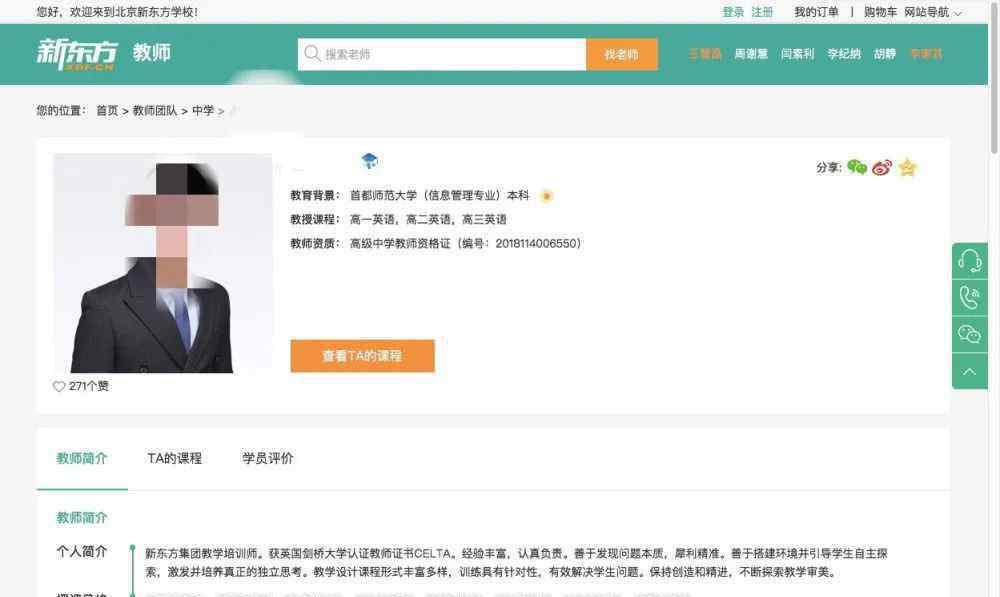The image size is (1000, 597).
Task: Like the teacher using the heart icon
Action: pos(59,387)
